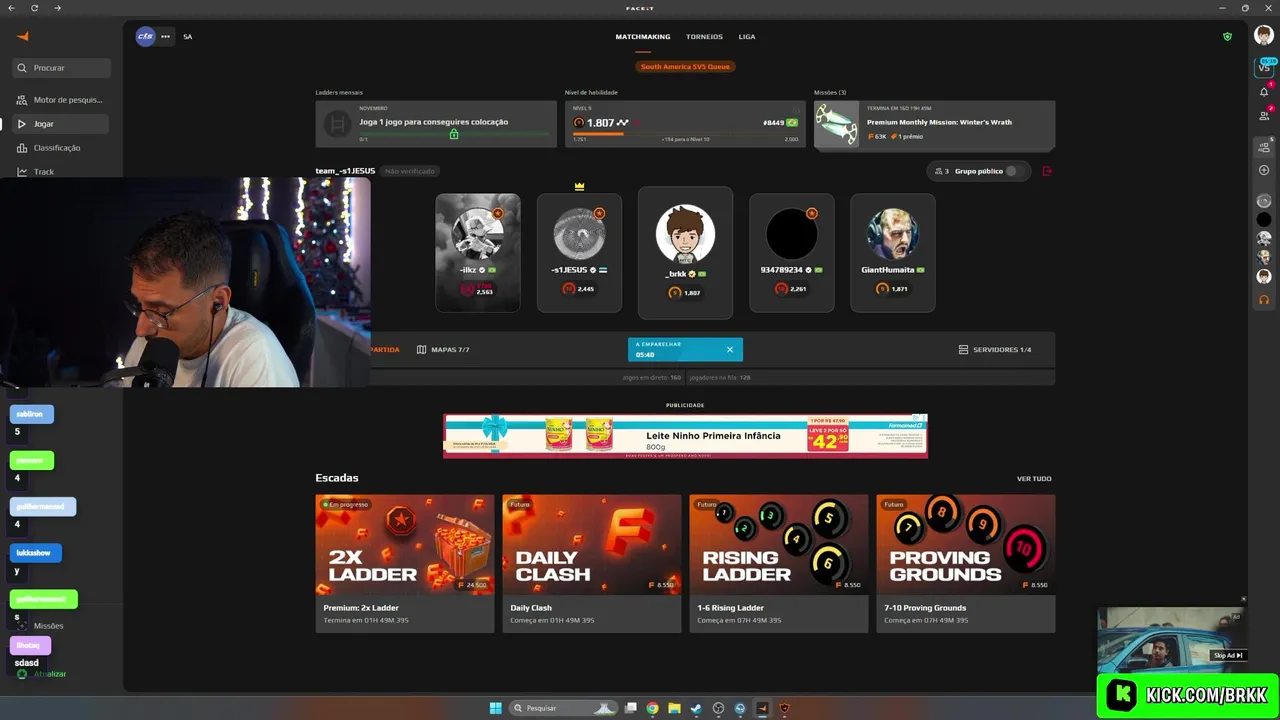Open the party members panel icon

coord(1264,148)
